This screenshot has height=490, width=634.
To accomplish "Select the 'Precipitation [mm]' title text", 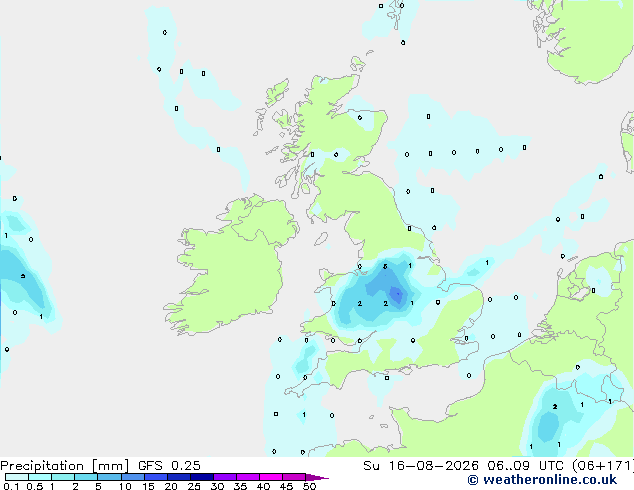I will coord(65,466).
